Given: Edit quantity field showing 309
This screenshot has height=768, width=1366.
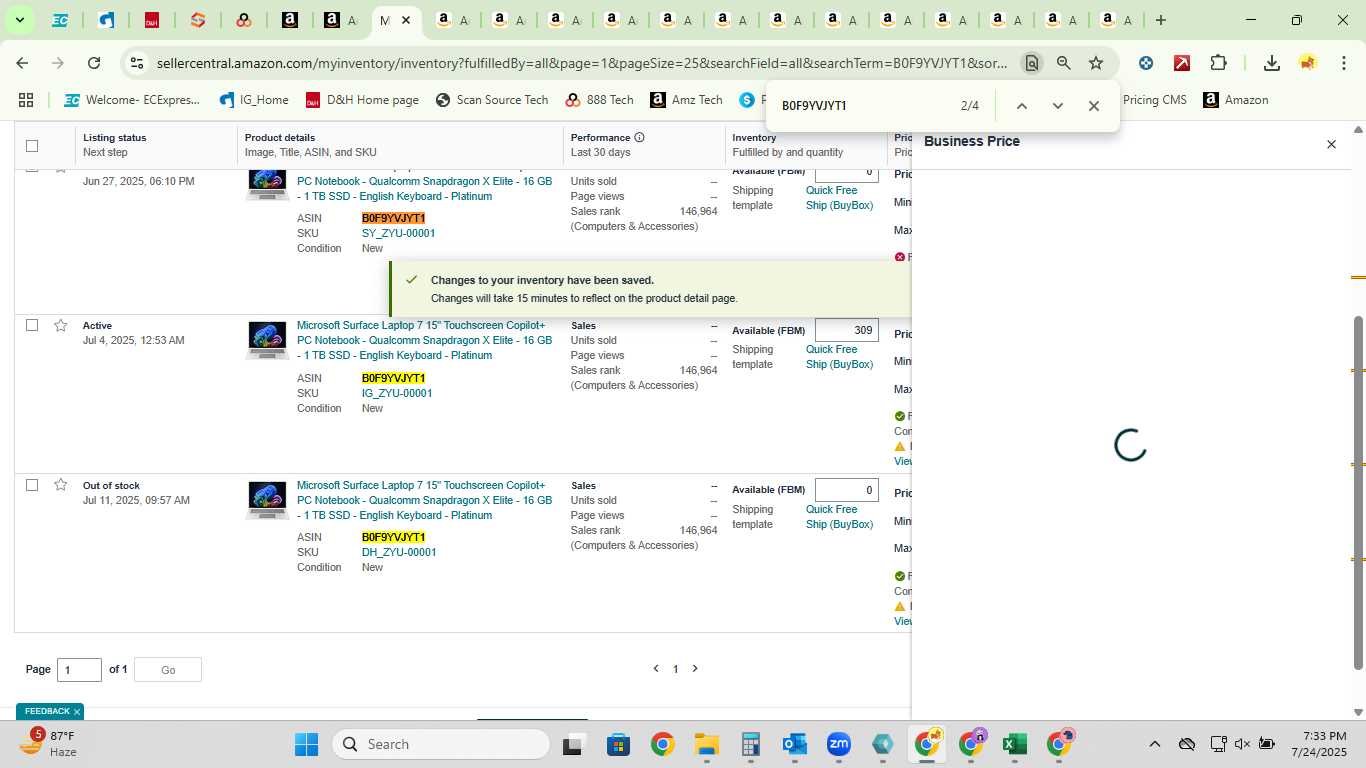Looking at the screenshot, I should tap(846, 330).
